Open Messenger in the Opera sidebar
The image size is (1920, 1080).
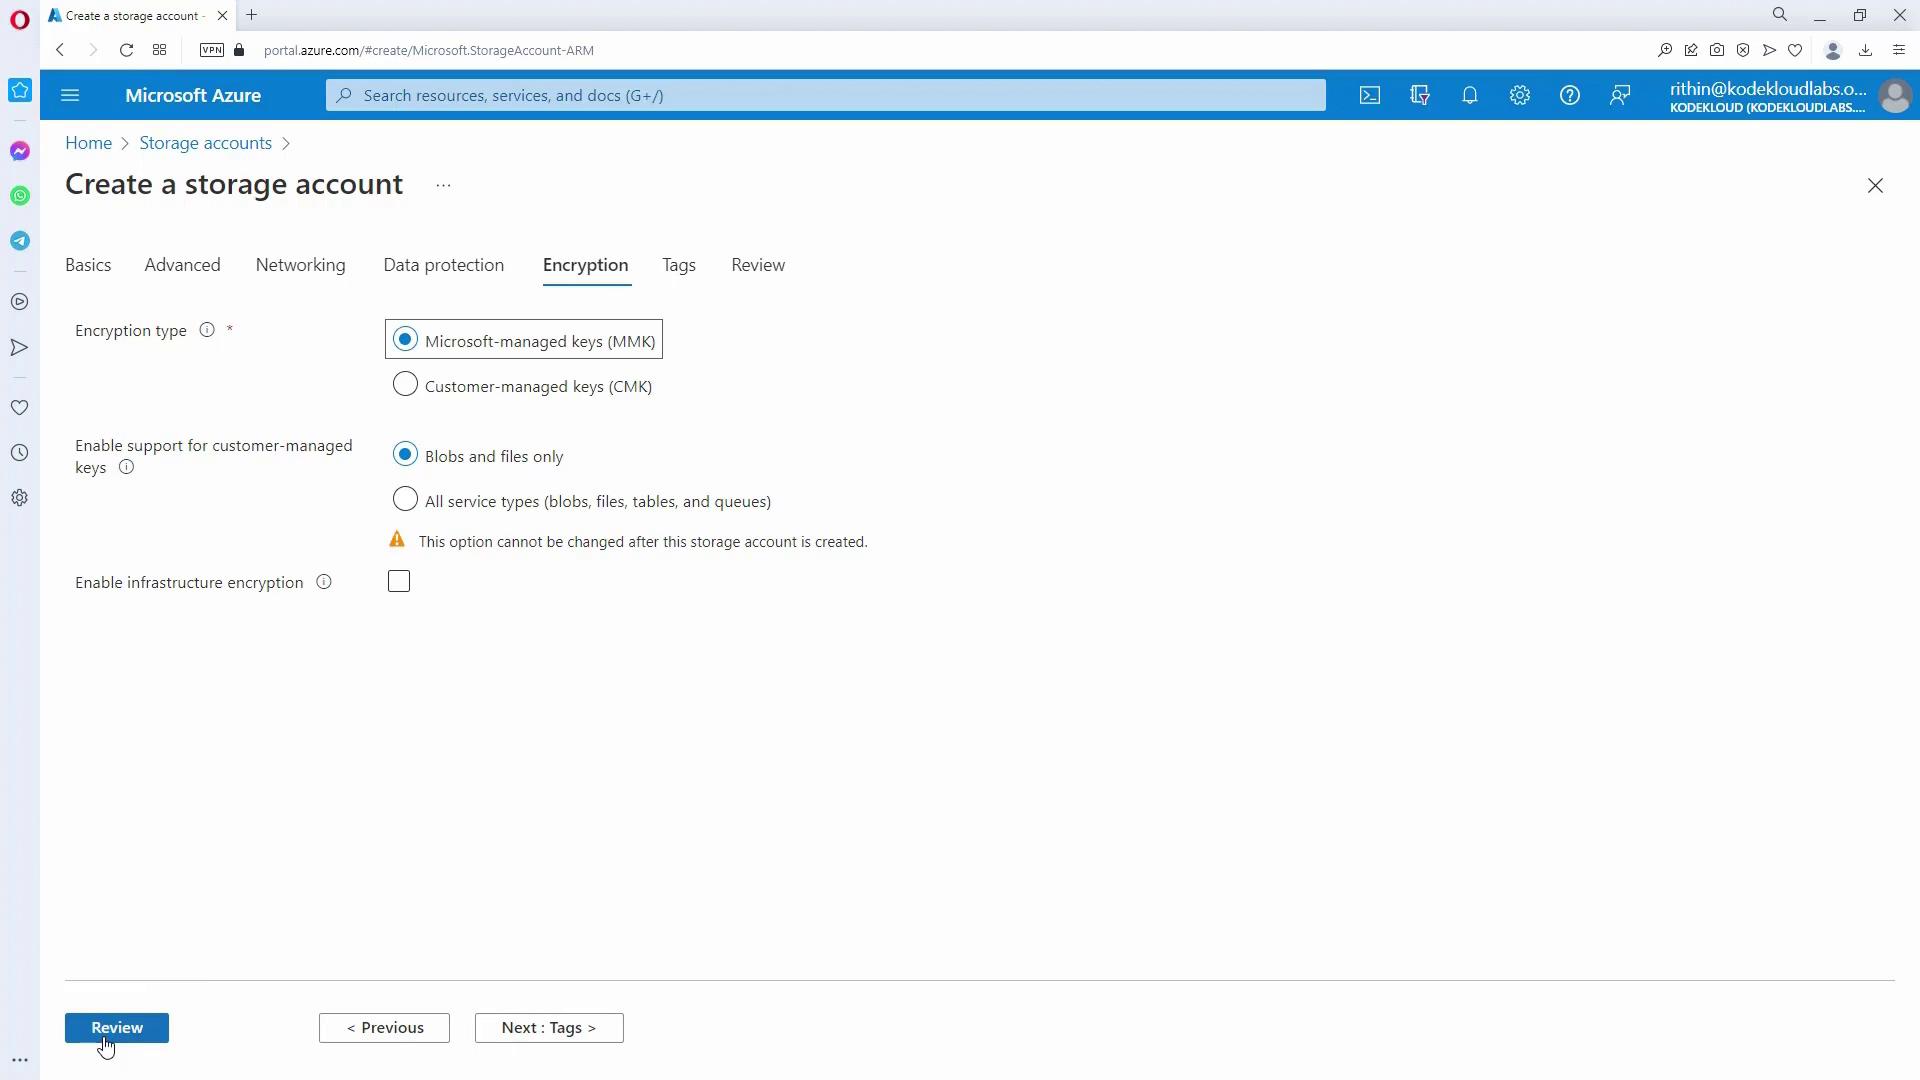coord(20,151)
